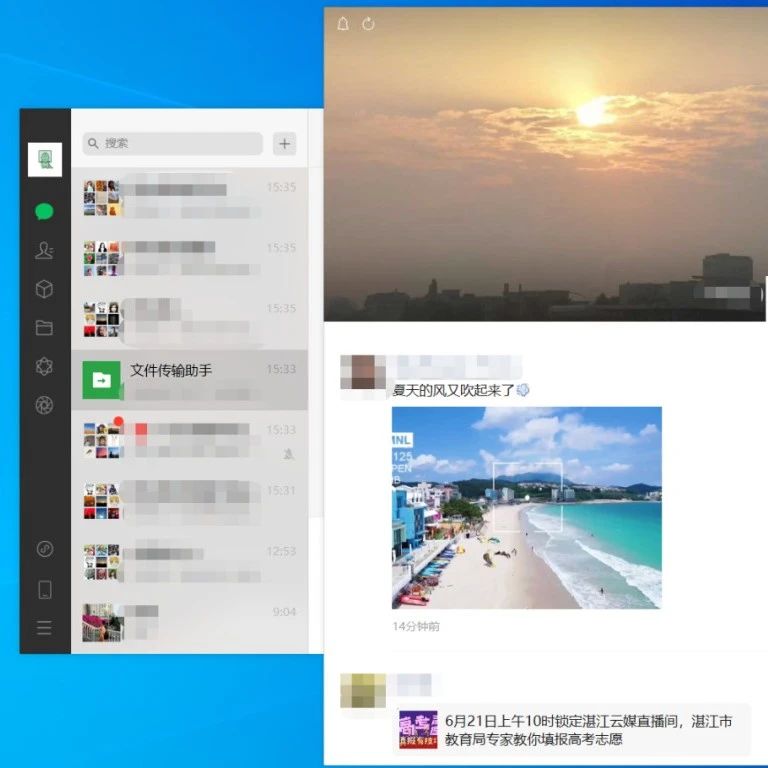Open the beach photo in the Moments post
This screenshot has width=768, height=768.
click(527, 508)
